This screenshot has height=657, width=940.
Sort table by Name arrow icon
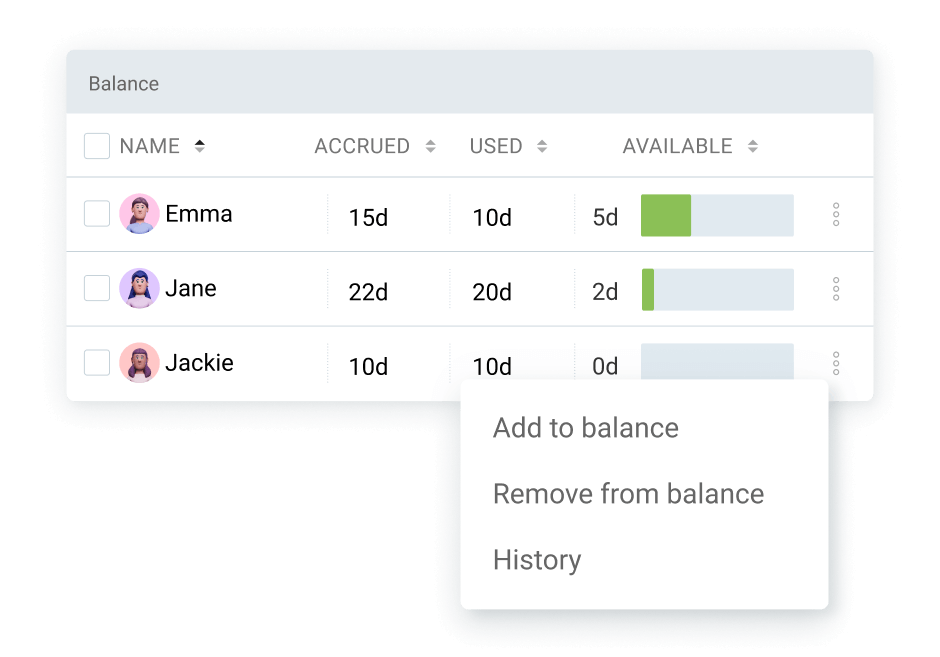[200, 146]
